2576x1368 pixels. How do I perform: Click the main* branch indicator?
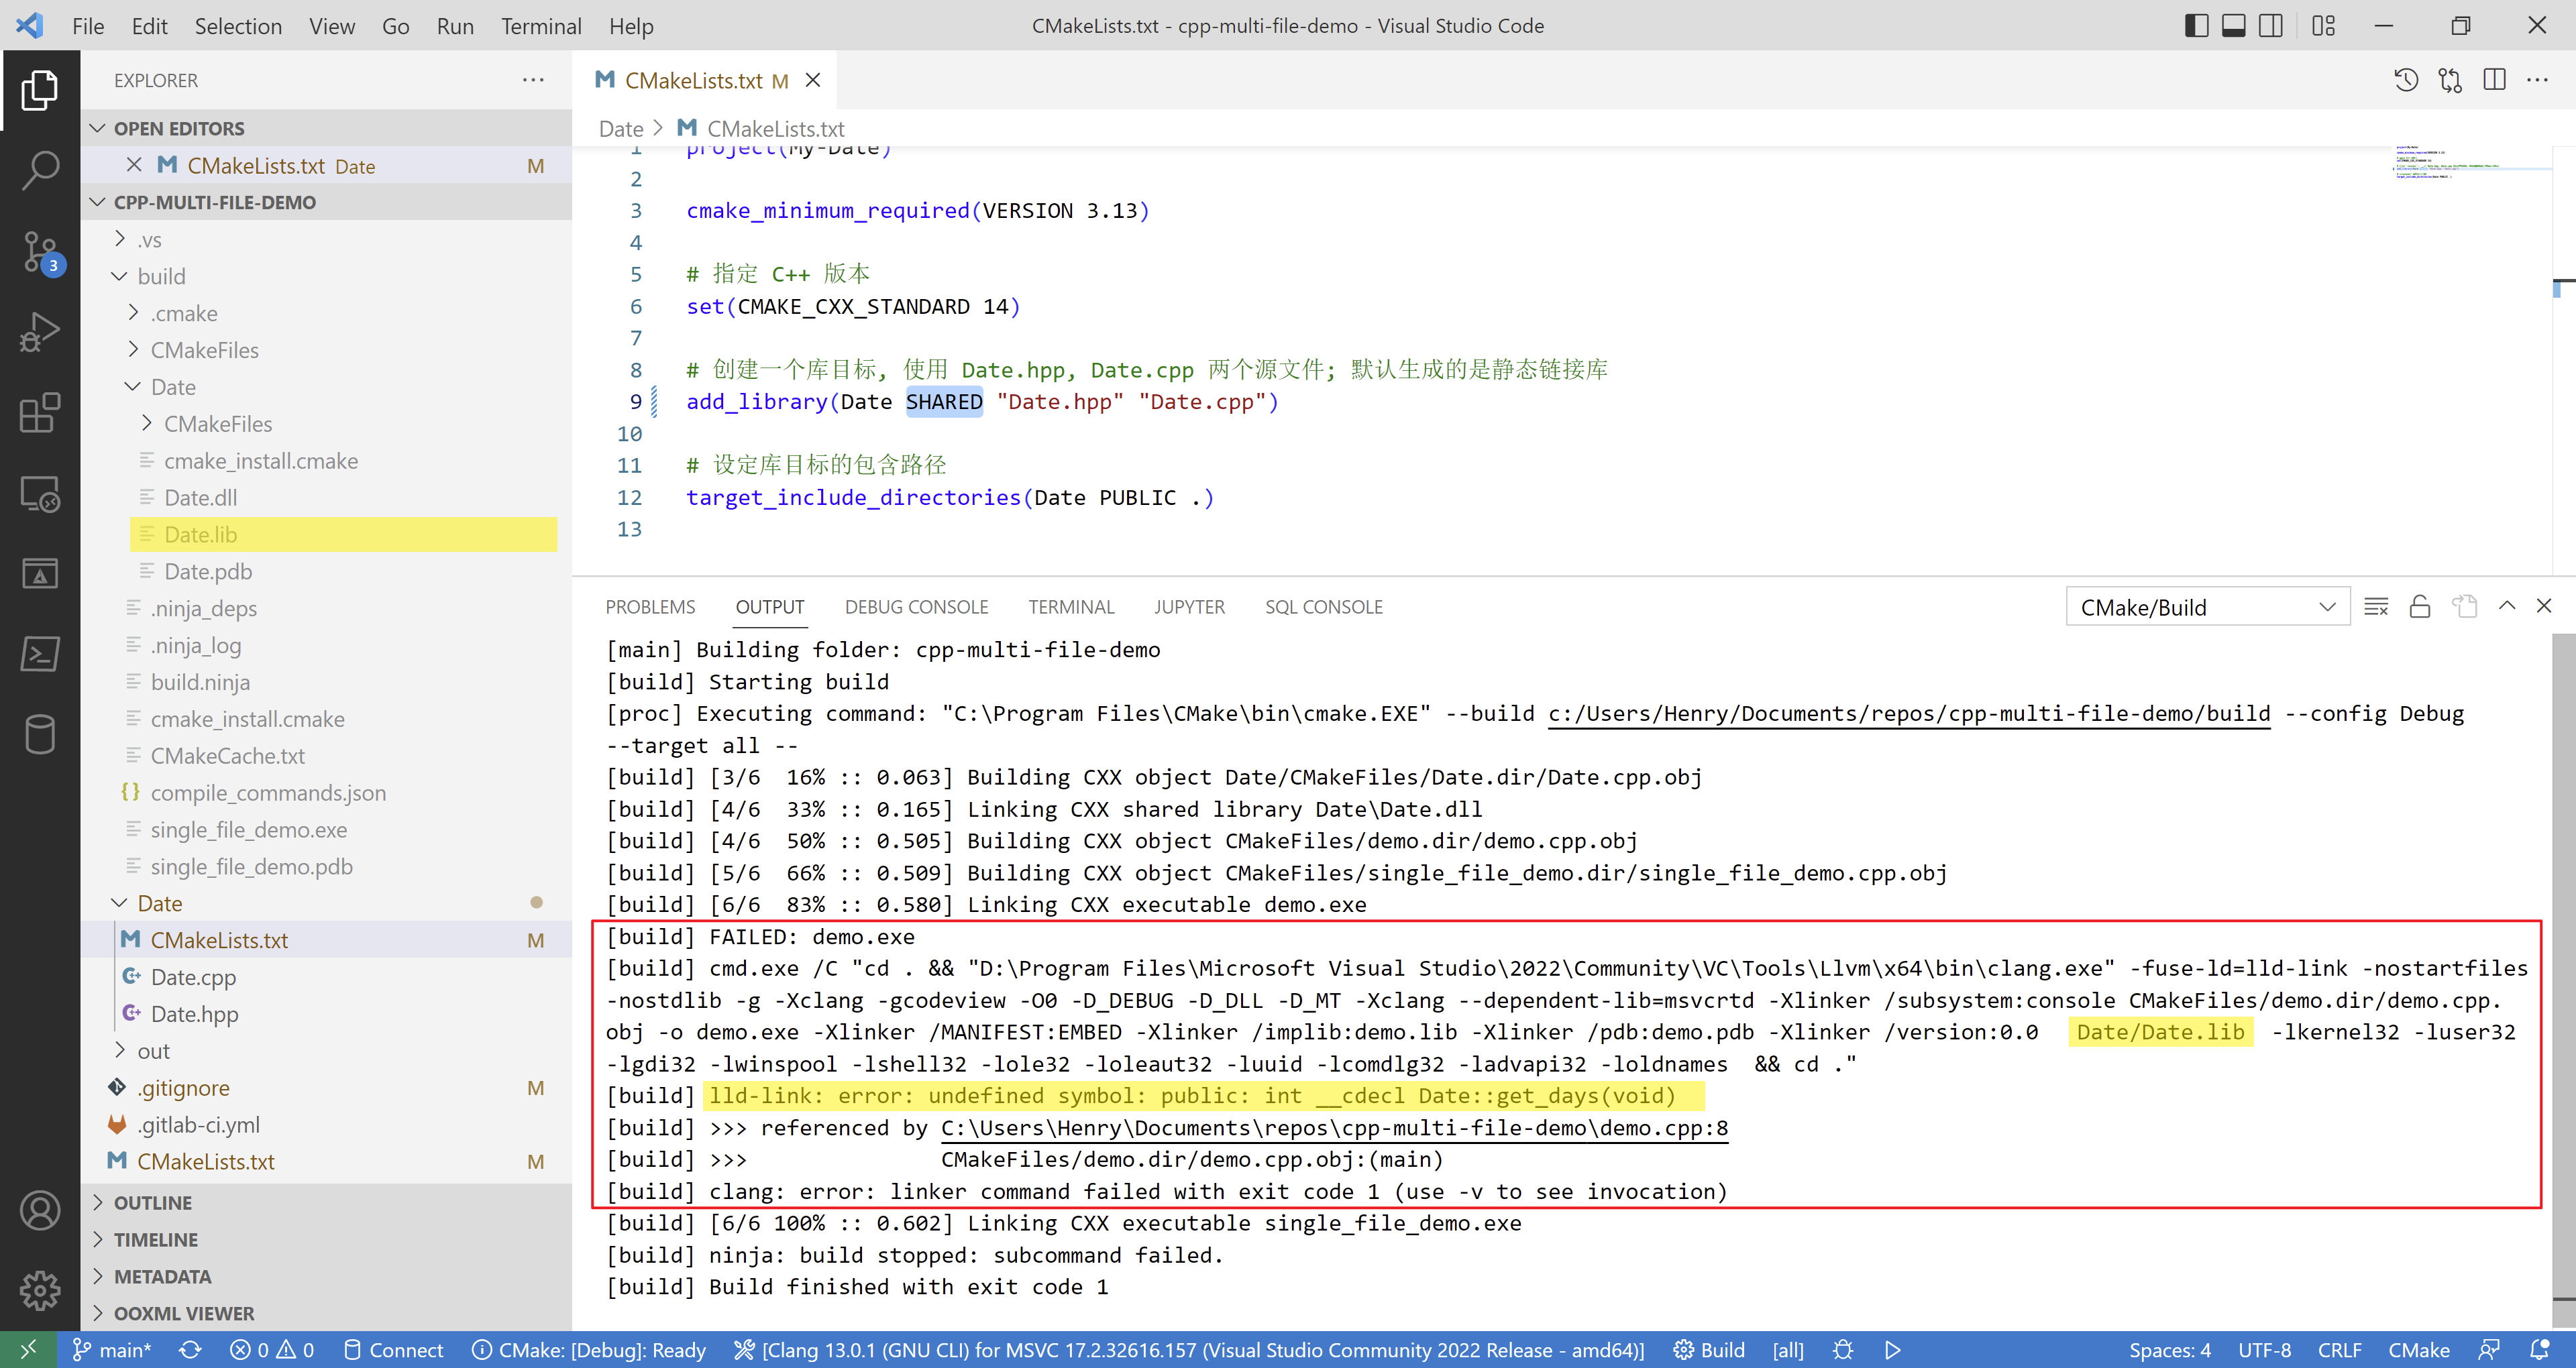112,1350
